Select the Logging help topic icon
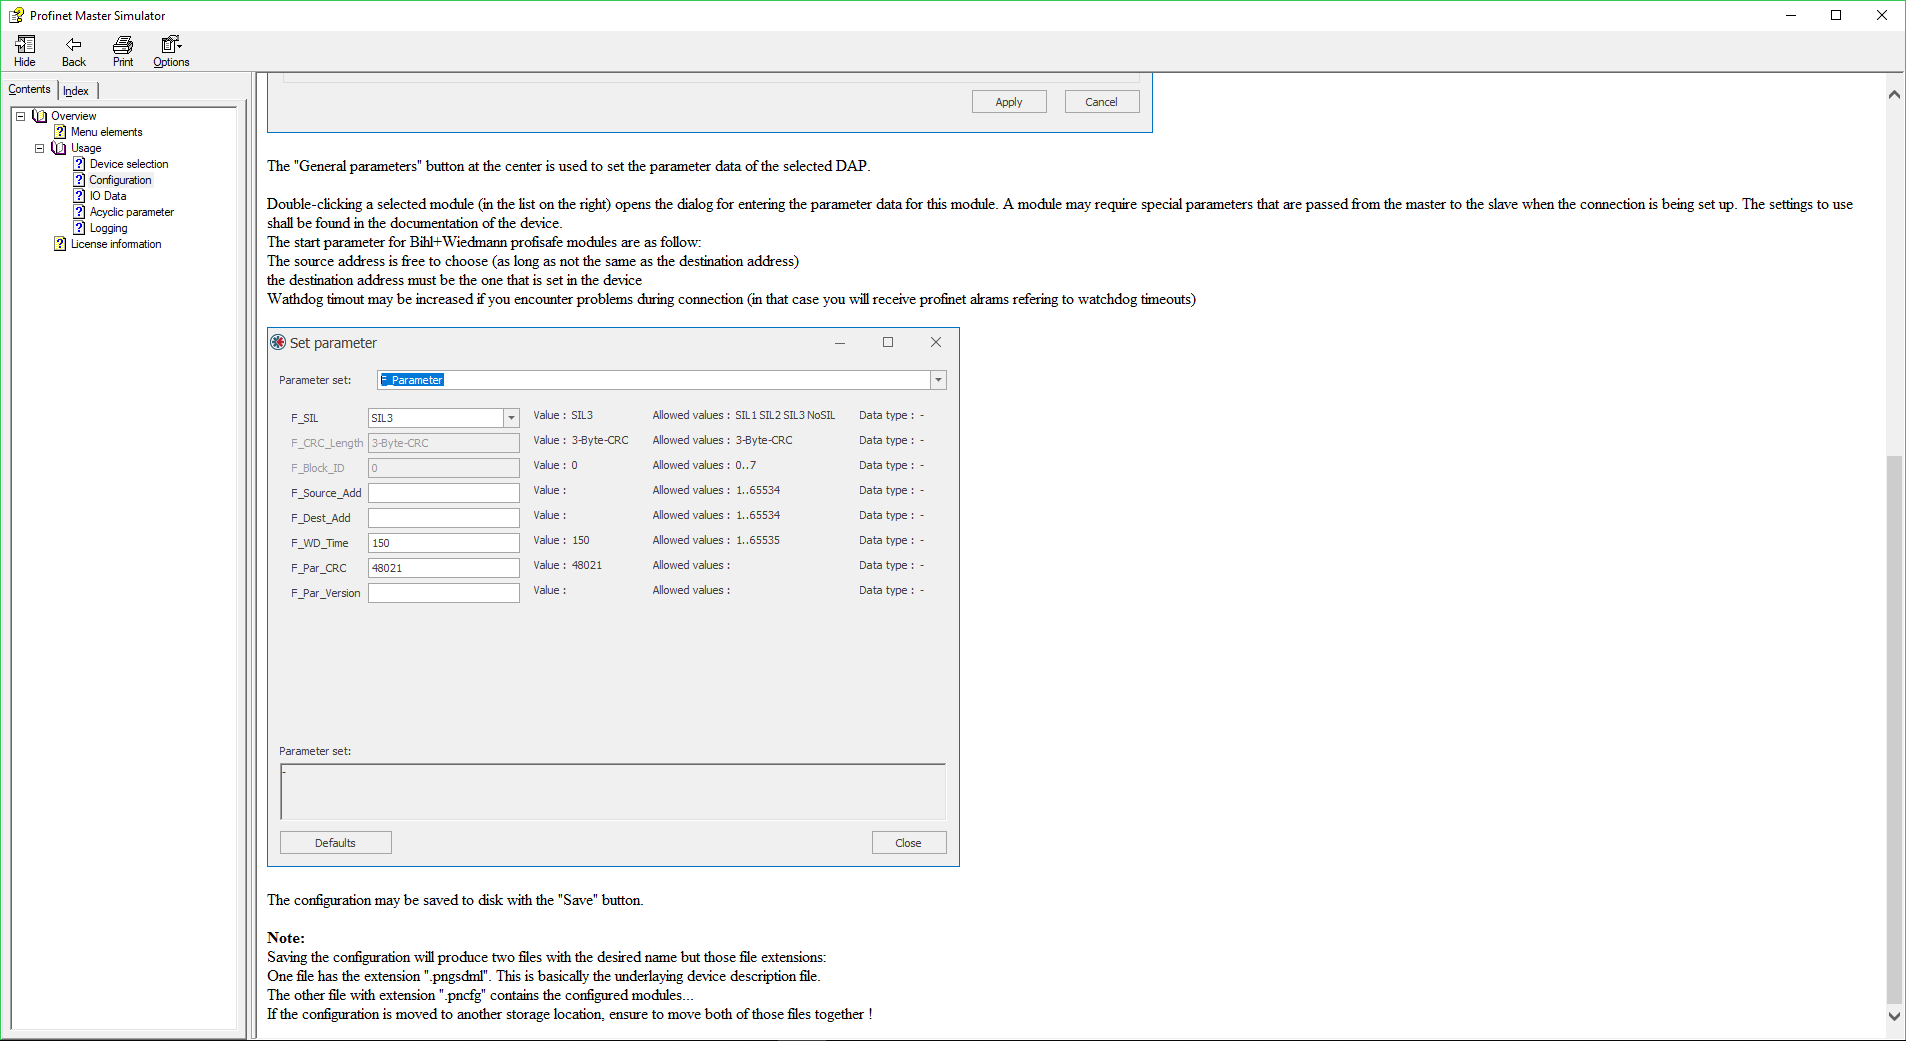This screenshot has width=1906, height=1041. pyautogui.click(x=79, y=228)
